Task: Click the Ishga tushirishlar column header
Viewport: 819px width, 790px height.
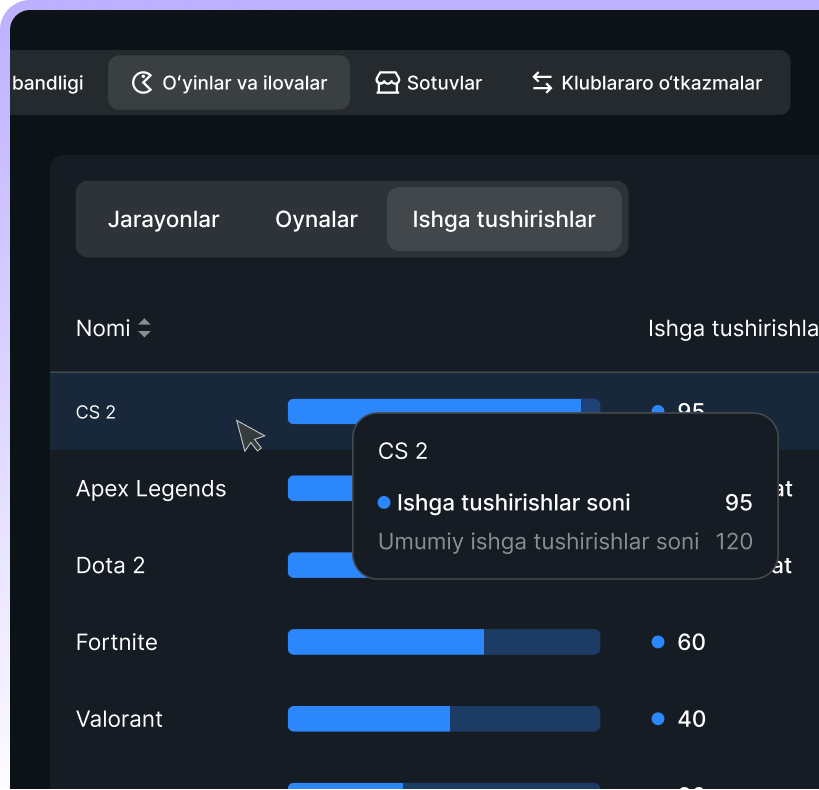Action: [732, 328]
